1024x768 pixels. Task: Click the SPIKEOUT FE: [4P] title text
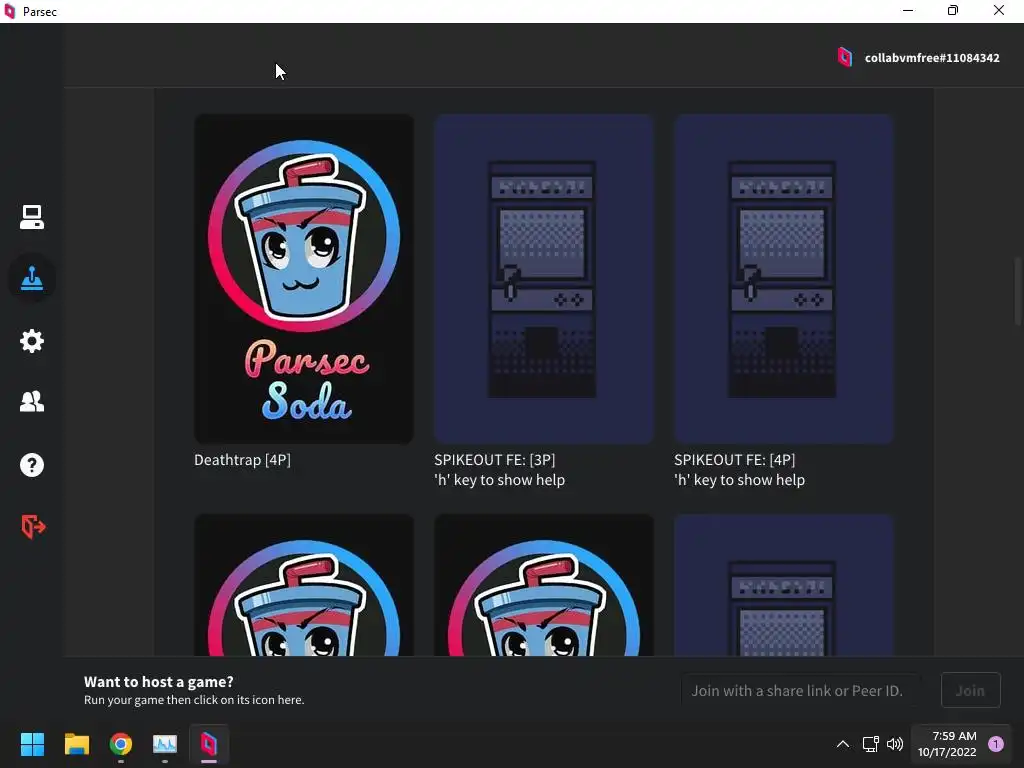coord(735,460)
